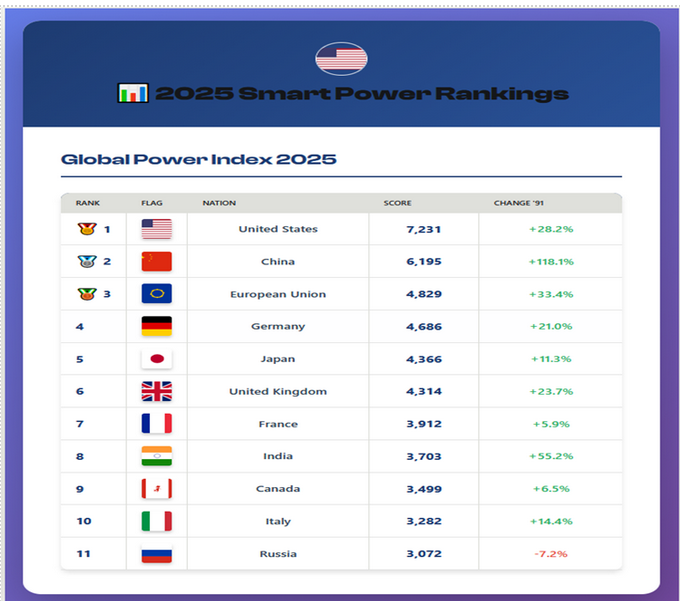
Task: Click China's score 6,195
Action: [424, 262]
